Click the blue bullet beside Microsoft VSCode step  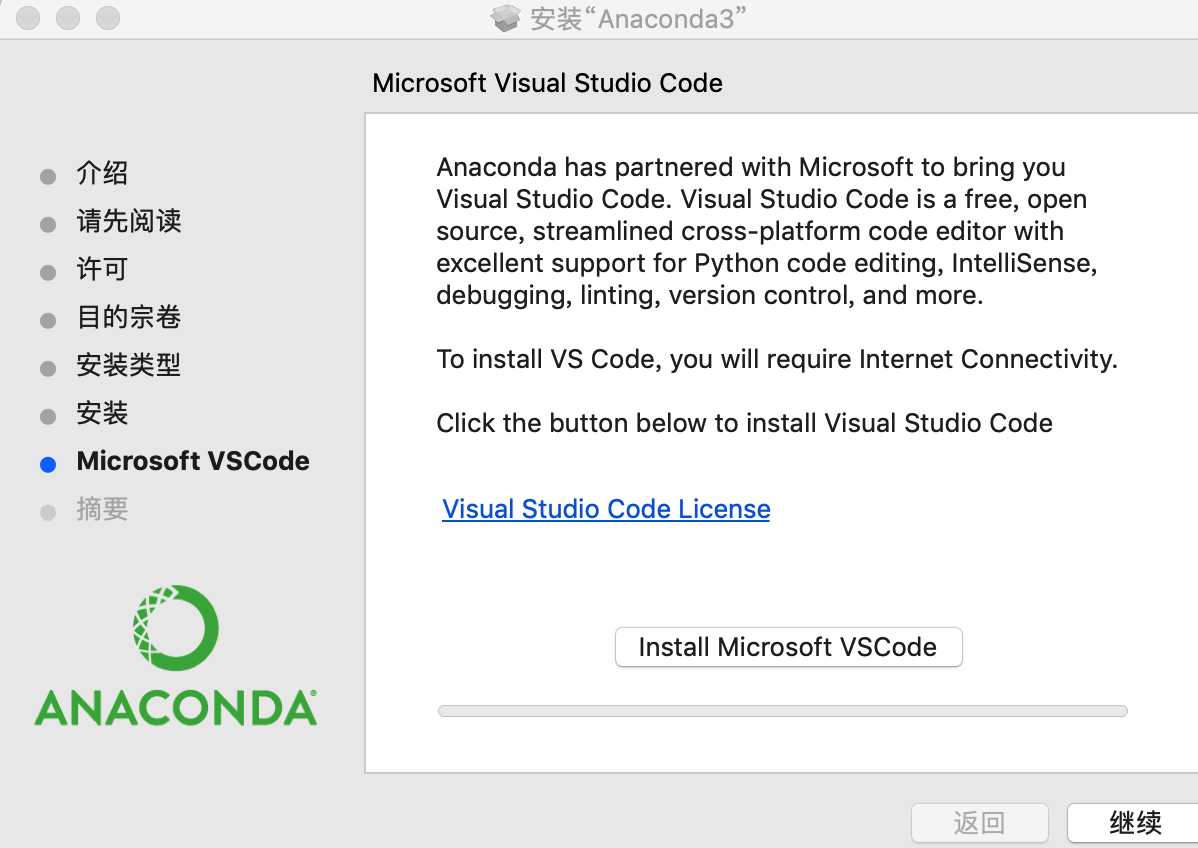pyautogui.click(x=47, y=464)
